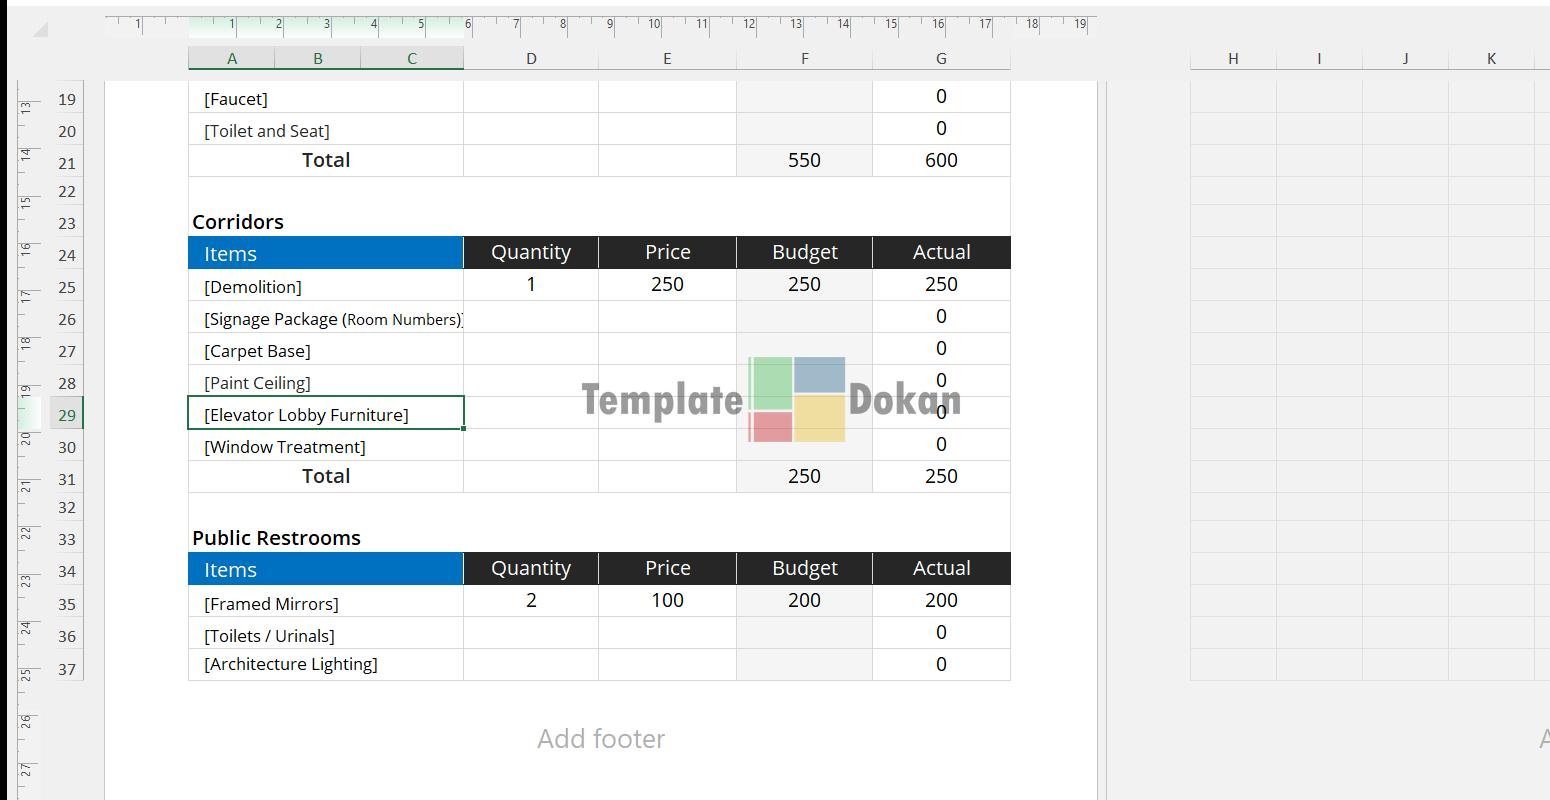Select the [Signage Package] item cell
The image size is (1550, 800).
[x=325, y=319]
